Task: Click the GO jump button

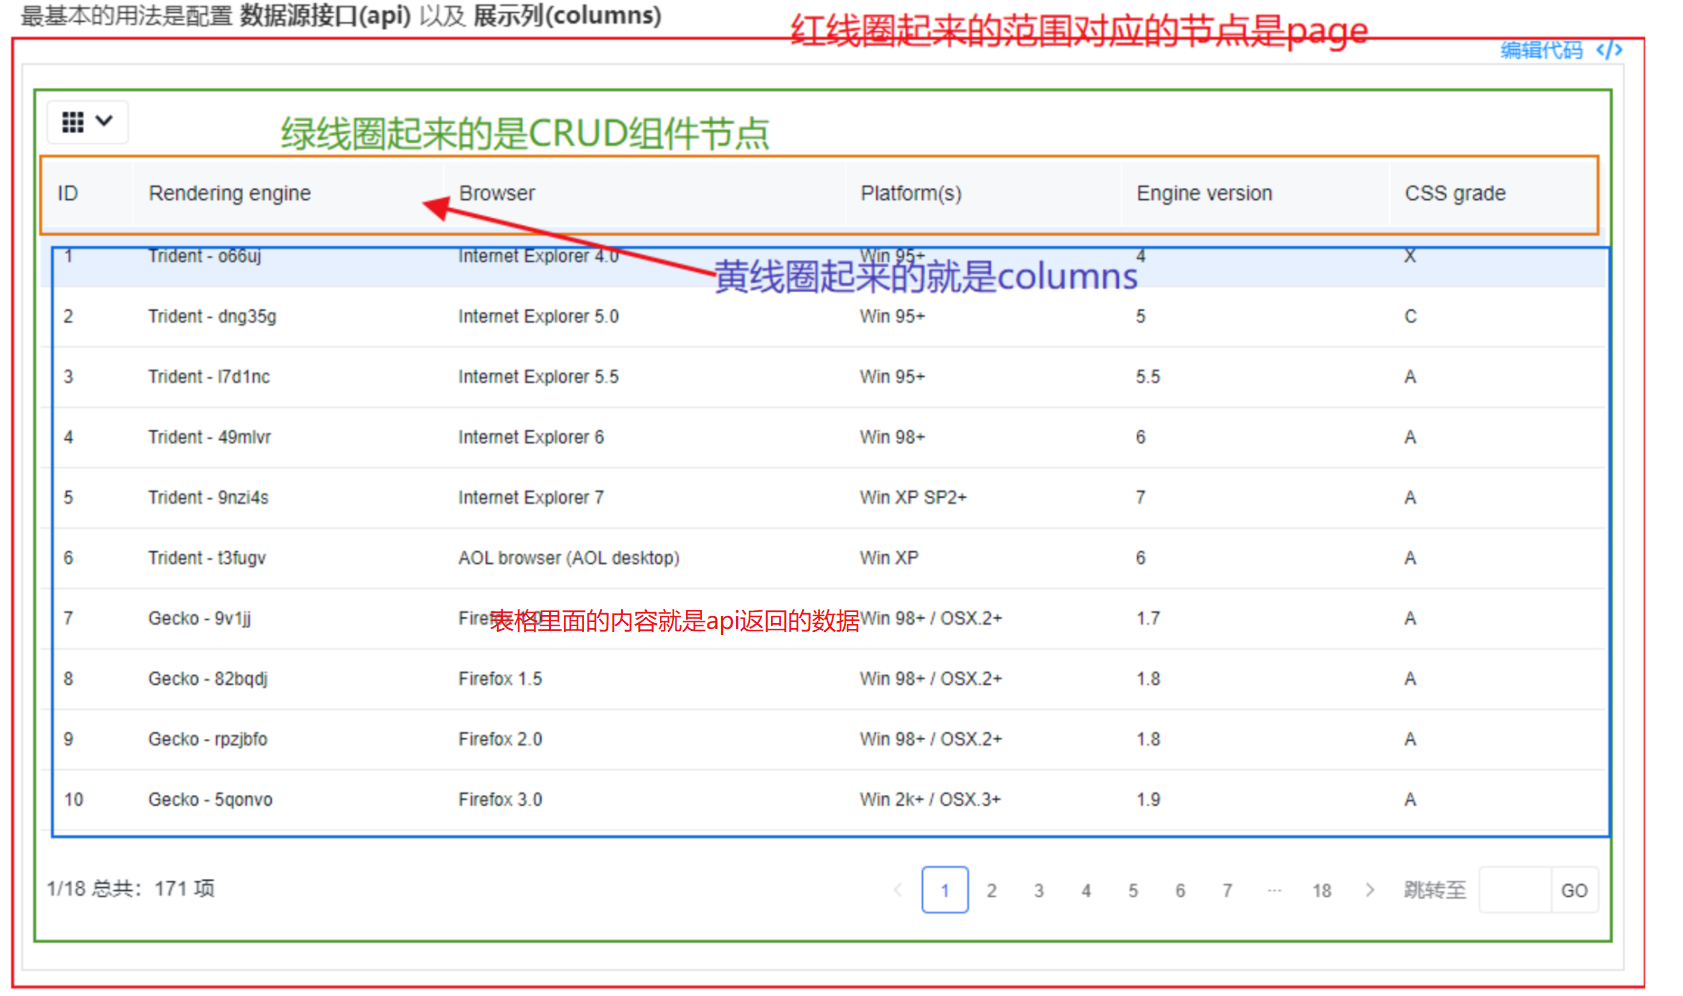Action: (x=1574, y=890)
